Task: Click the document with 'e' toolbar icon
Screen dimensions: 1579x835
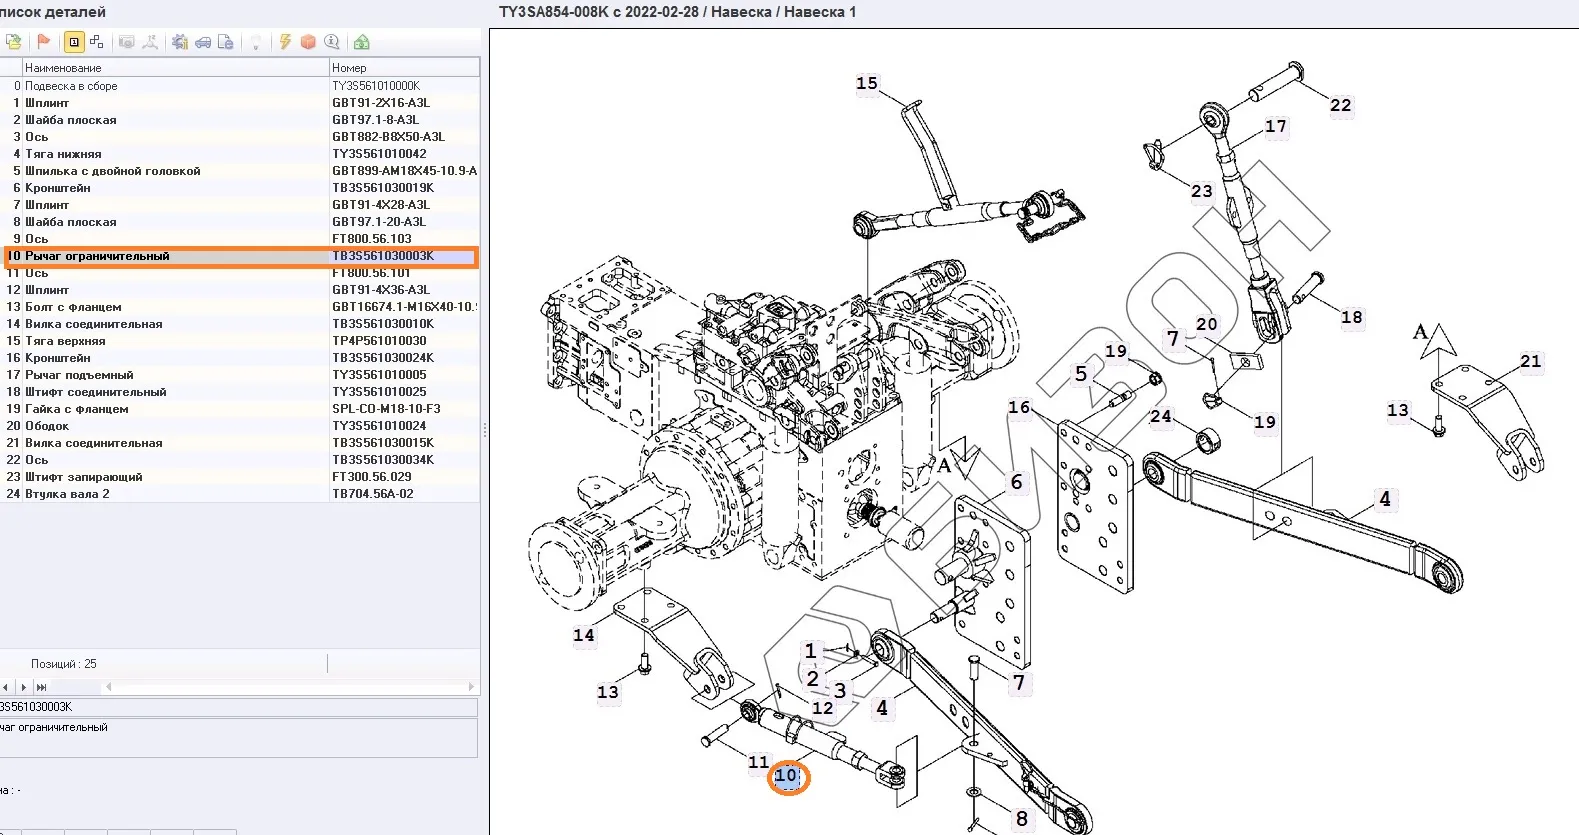Action: click(226, 42)
